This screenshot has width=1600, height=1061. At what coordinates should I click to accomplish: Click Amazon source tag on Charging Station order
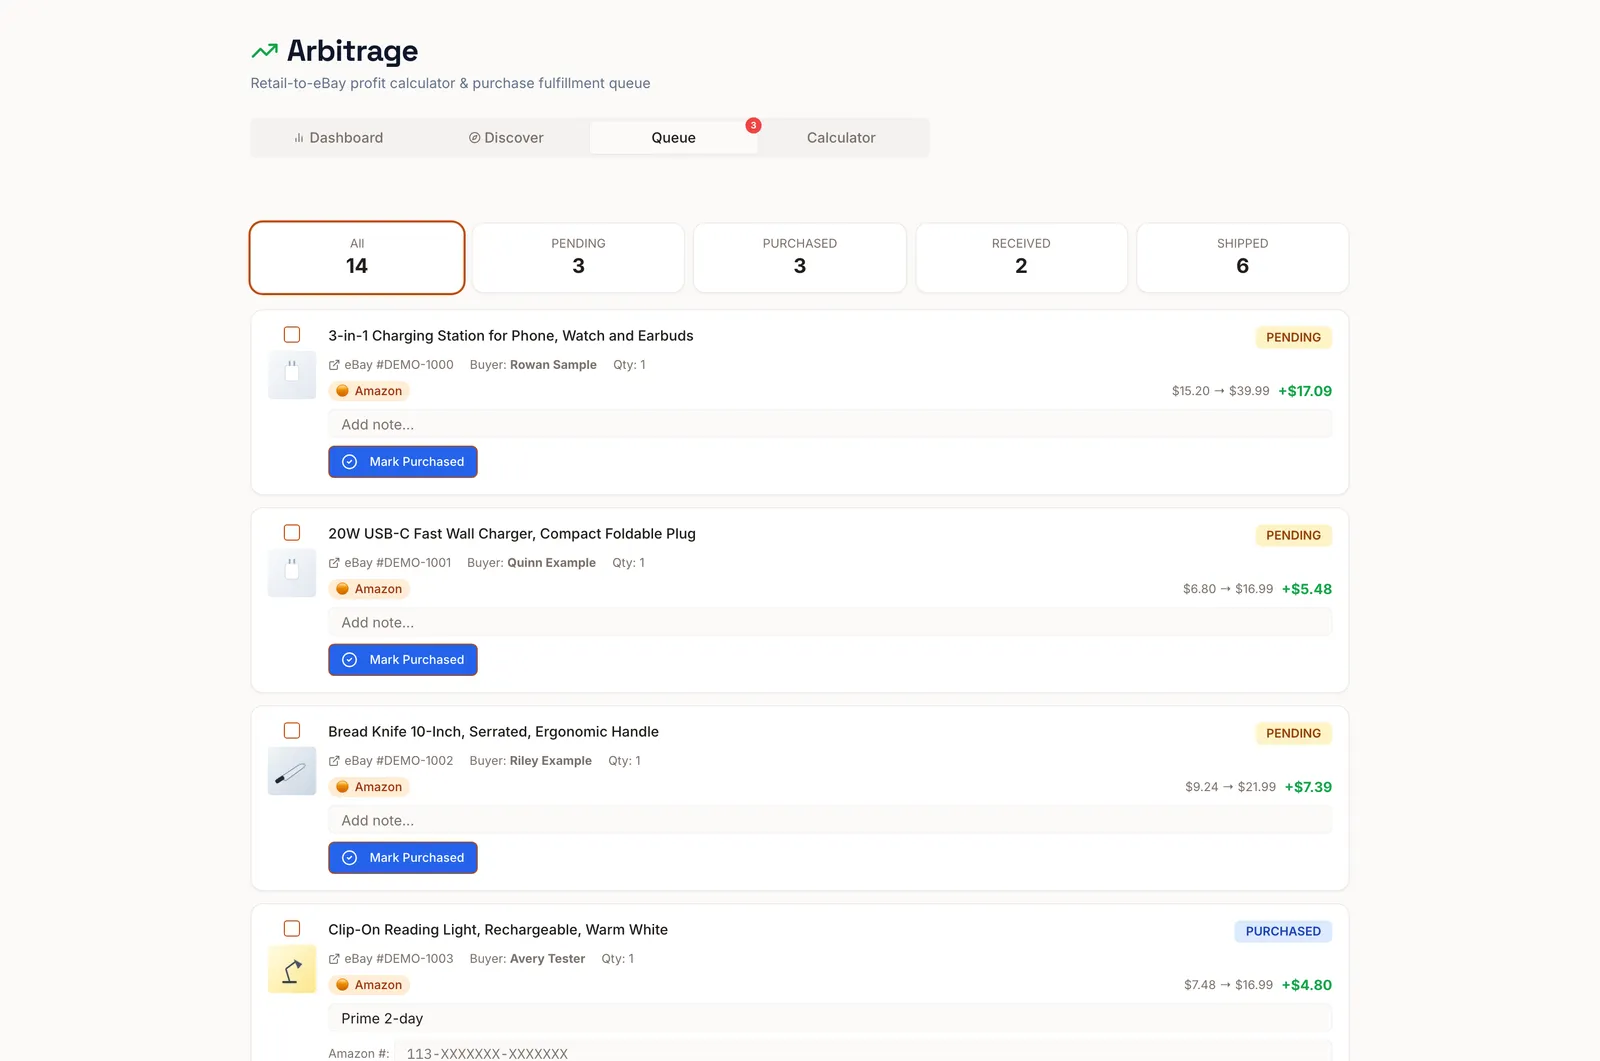click(369, 391)
